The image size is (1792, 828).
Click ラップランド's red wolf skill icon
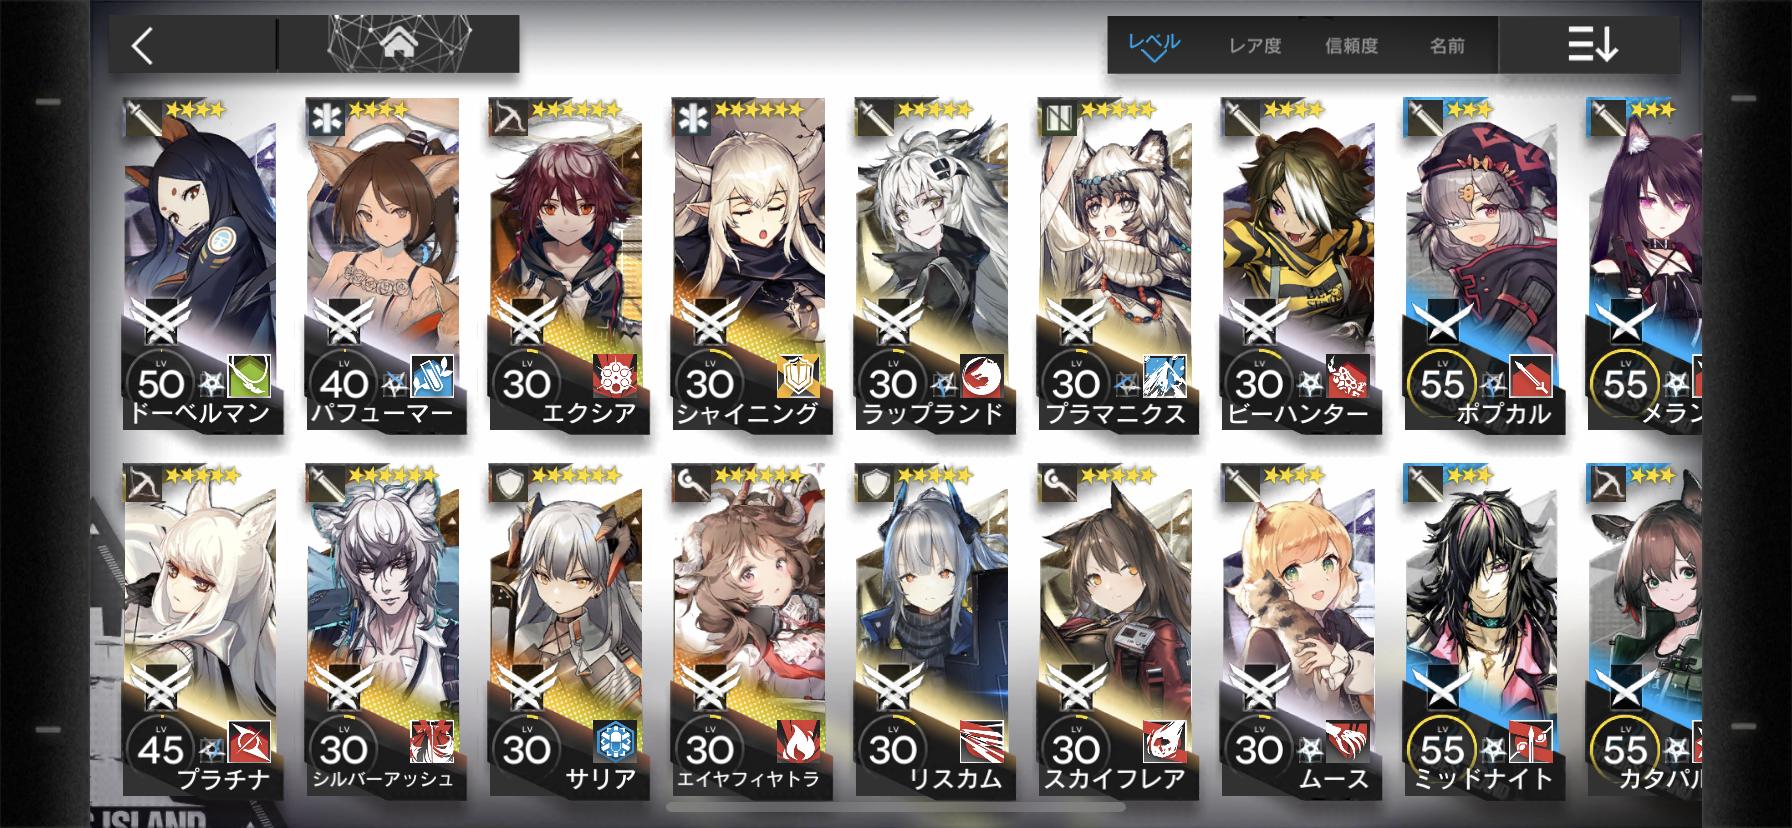click(980, 376)
